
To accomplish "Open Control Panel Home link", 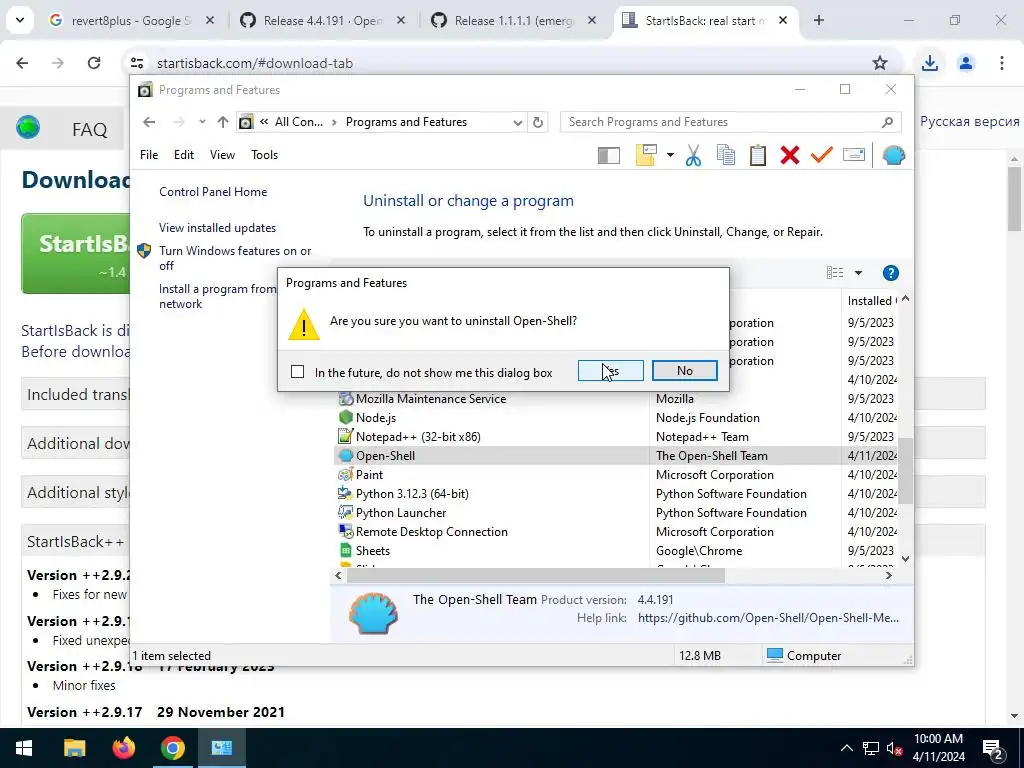I will pyautogui.click(x=213, y=192).
